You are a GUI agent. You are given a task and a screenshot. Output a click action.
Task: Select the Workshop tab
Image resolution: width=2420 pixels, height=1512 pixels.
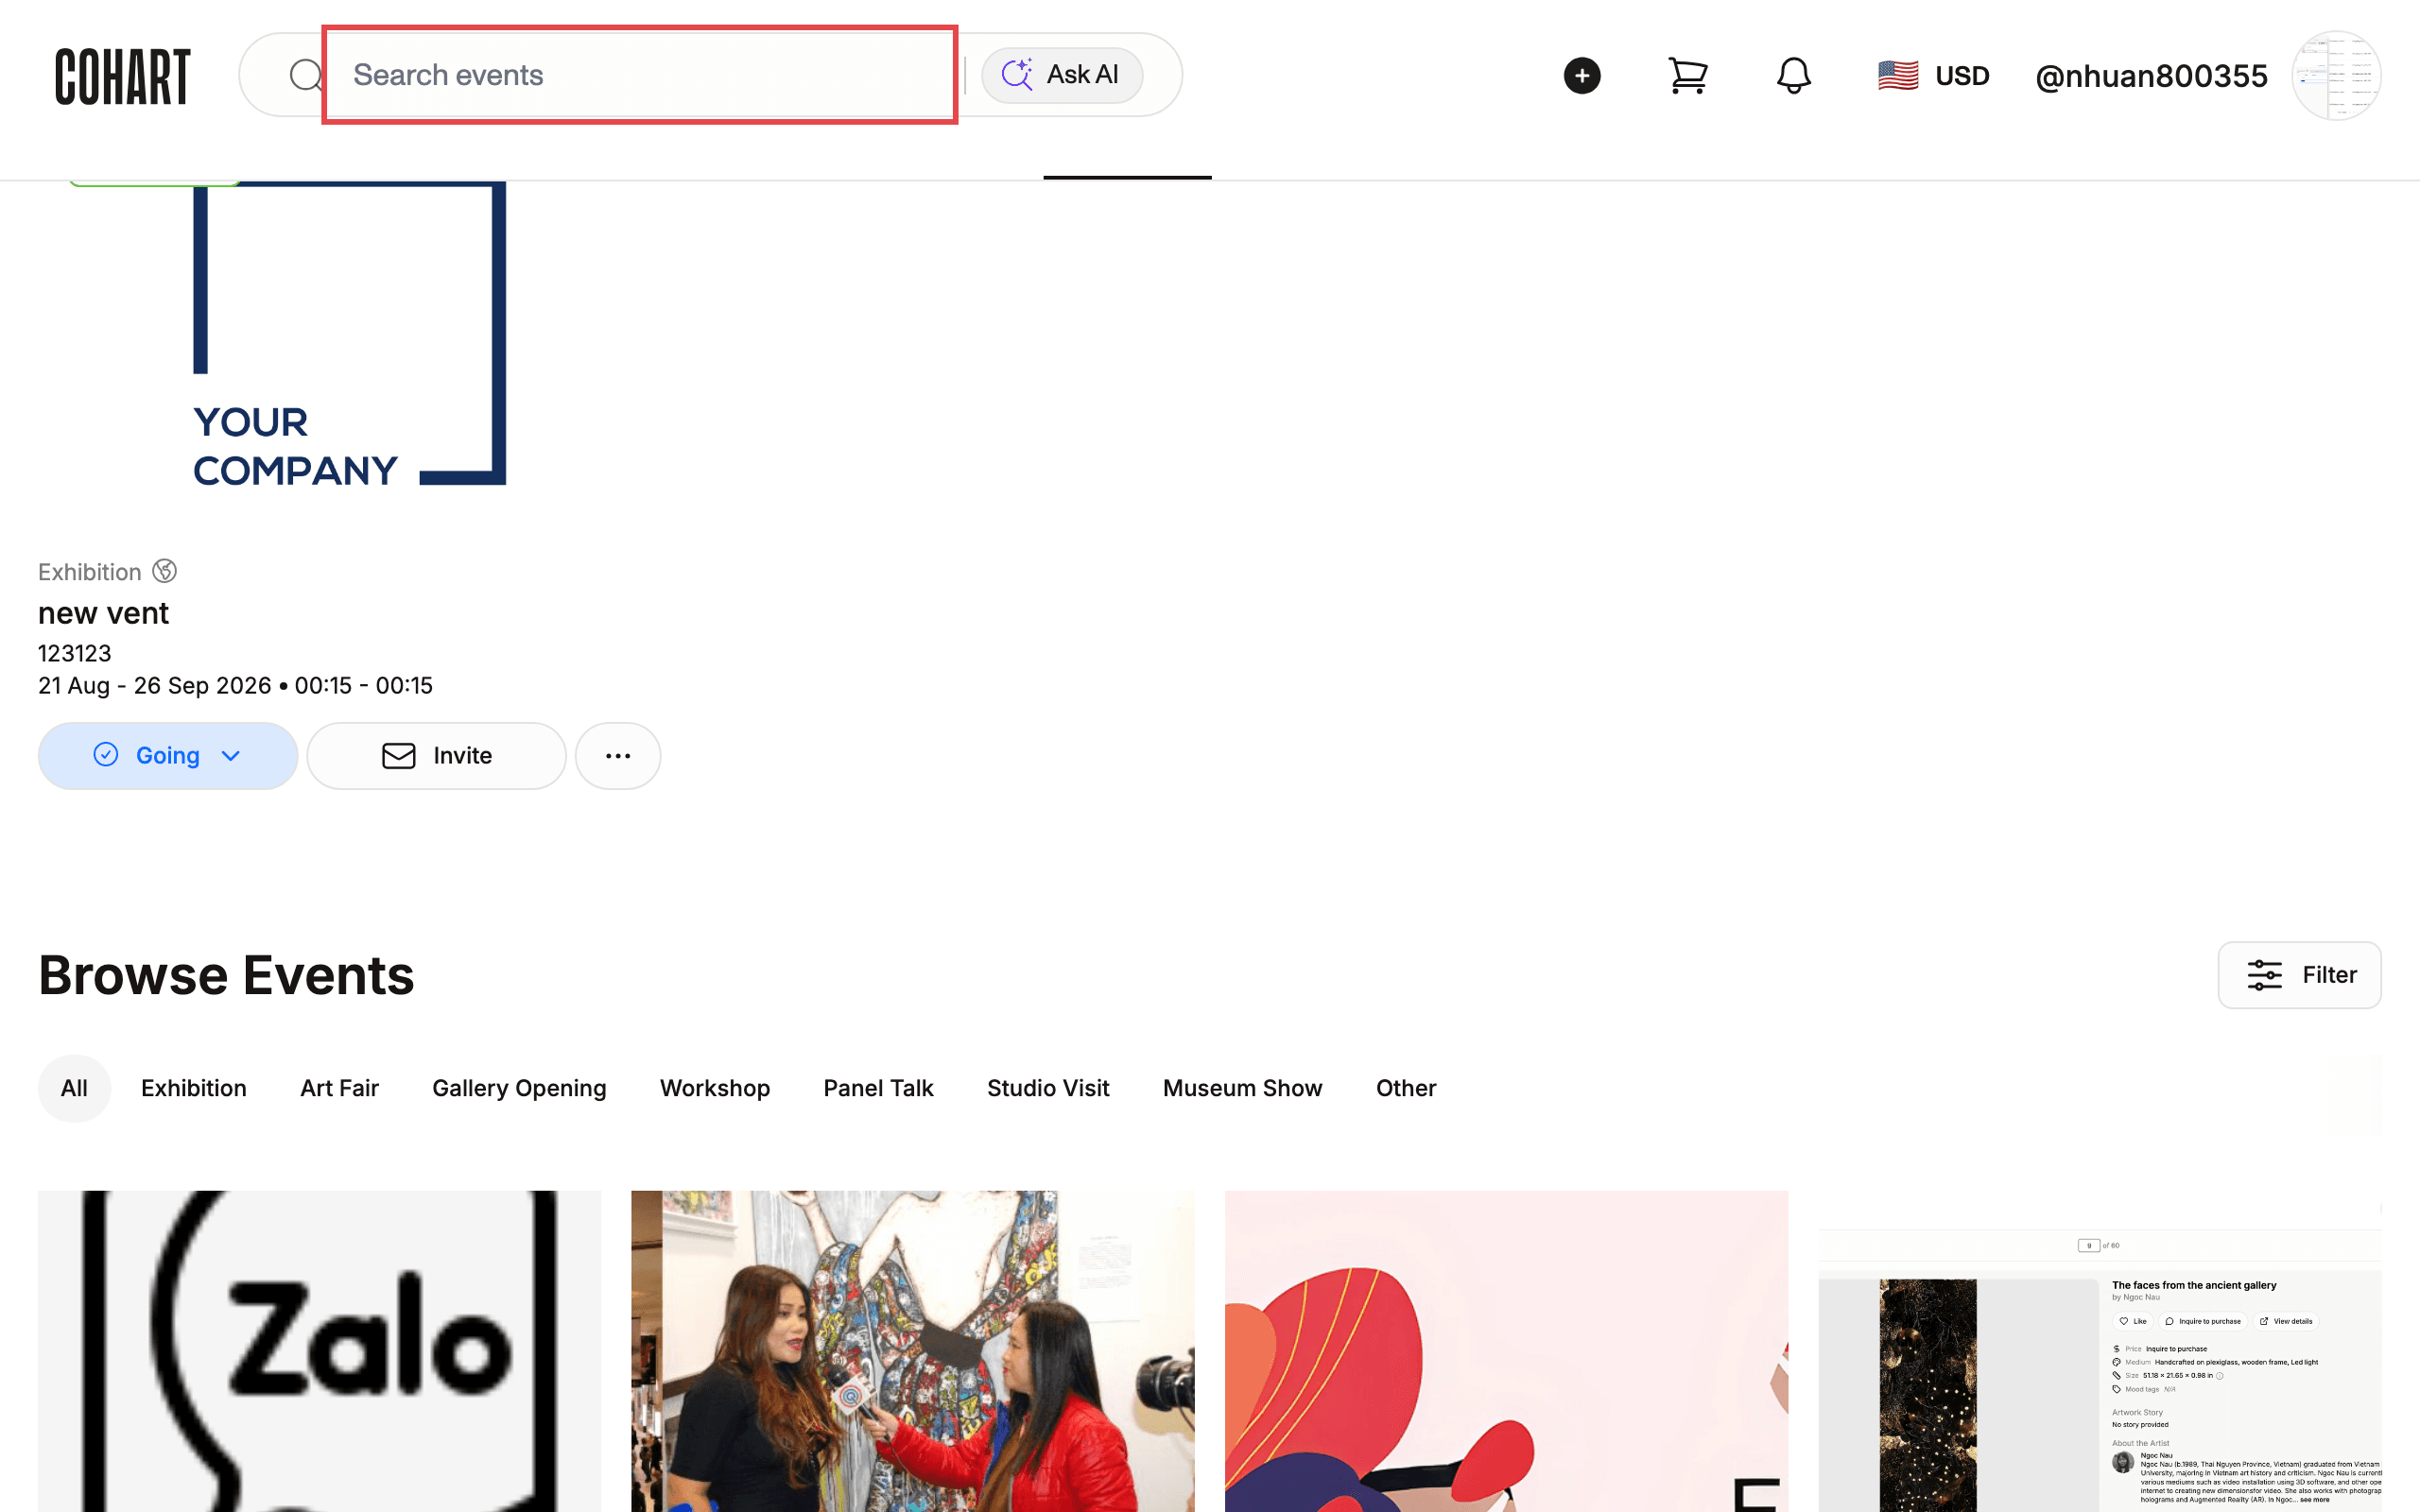[x=715, y=1088]
